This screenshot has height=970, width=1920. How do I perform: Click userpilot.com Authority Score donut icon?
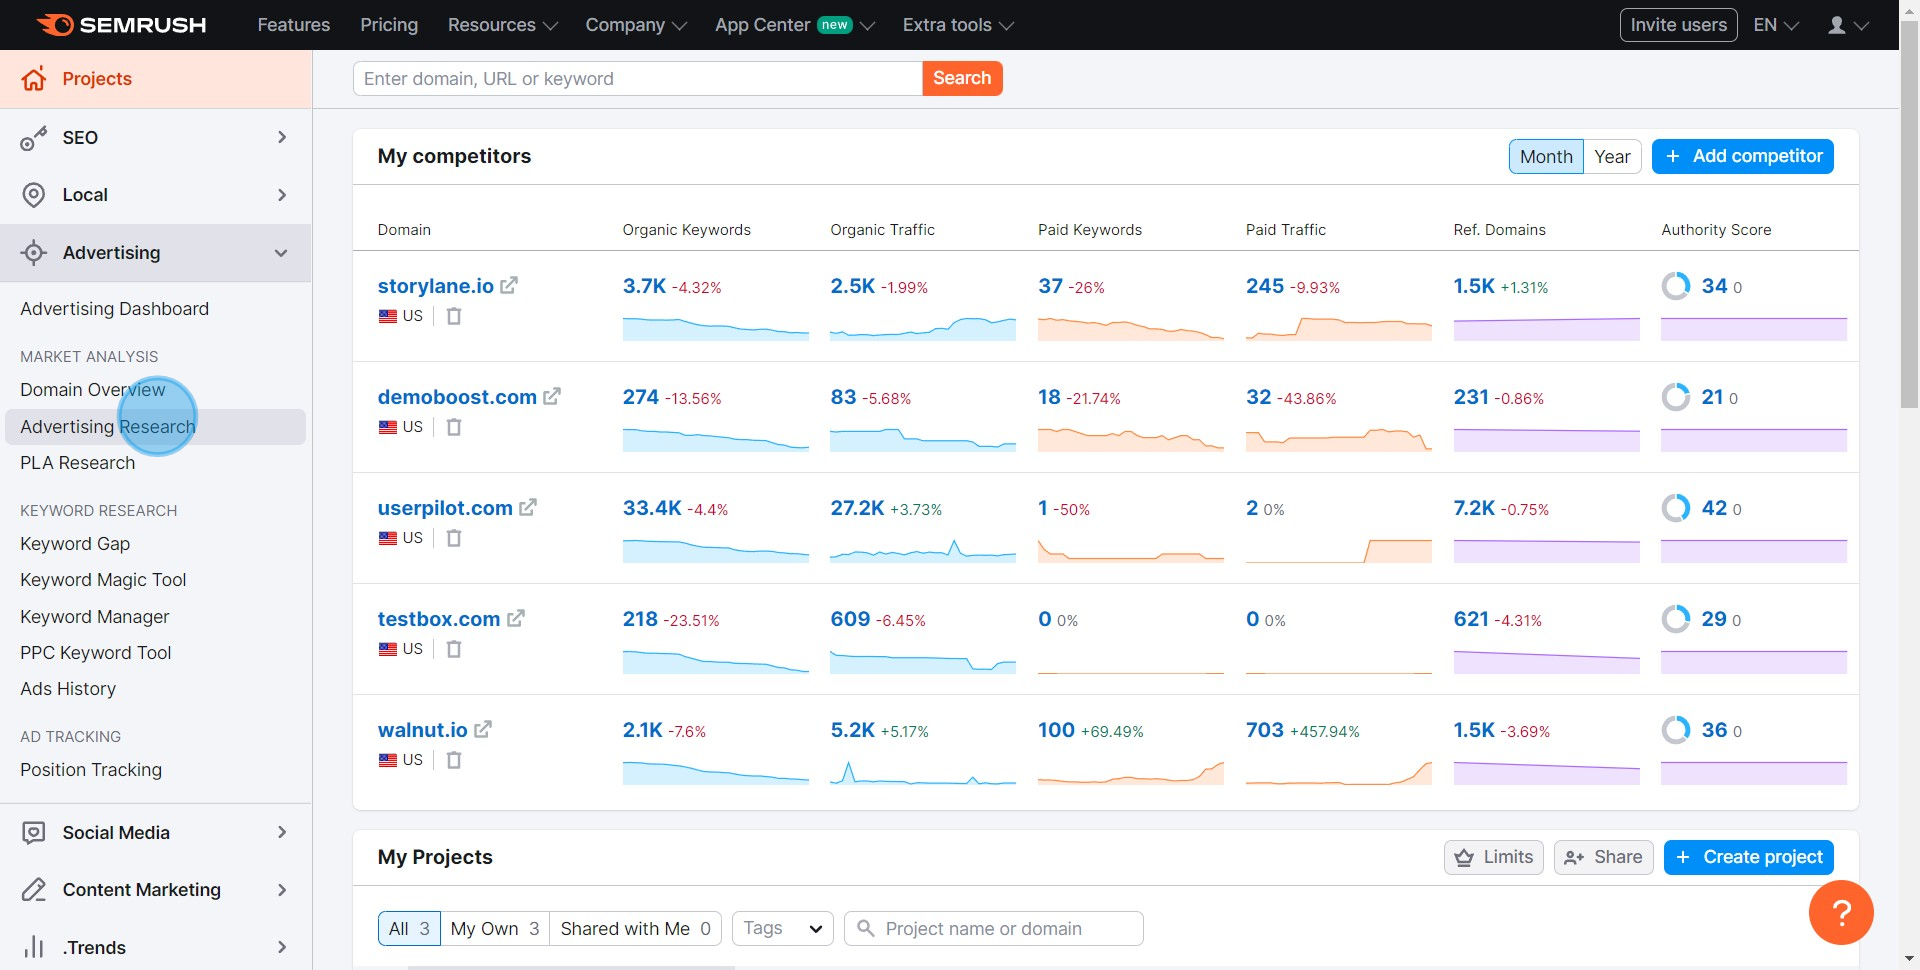point(1676,508)
